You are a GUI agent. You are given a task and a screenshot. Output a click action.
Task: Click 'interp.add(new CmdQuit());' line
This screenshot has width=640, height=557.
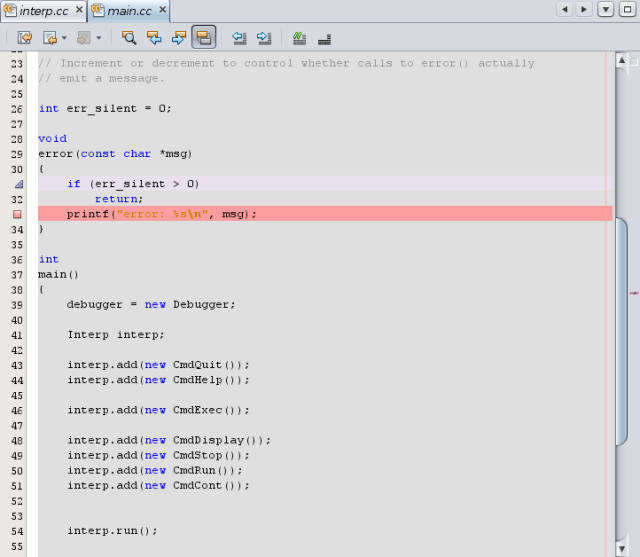coord(158,365)
